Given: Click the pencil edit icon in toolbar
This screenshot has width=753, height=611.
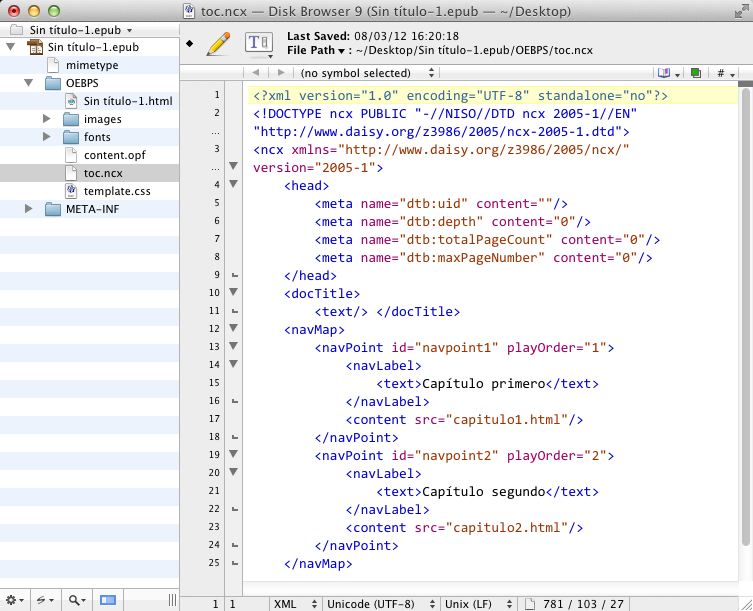Looking at the screenshot, I should point(219,44).
